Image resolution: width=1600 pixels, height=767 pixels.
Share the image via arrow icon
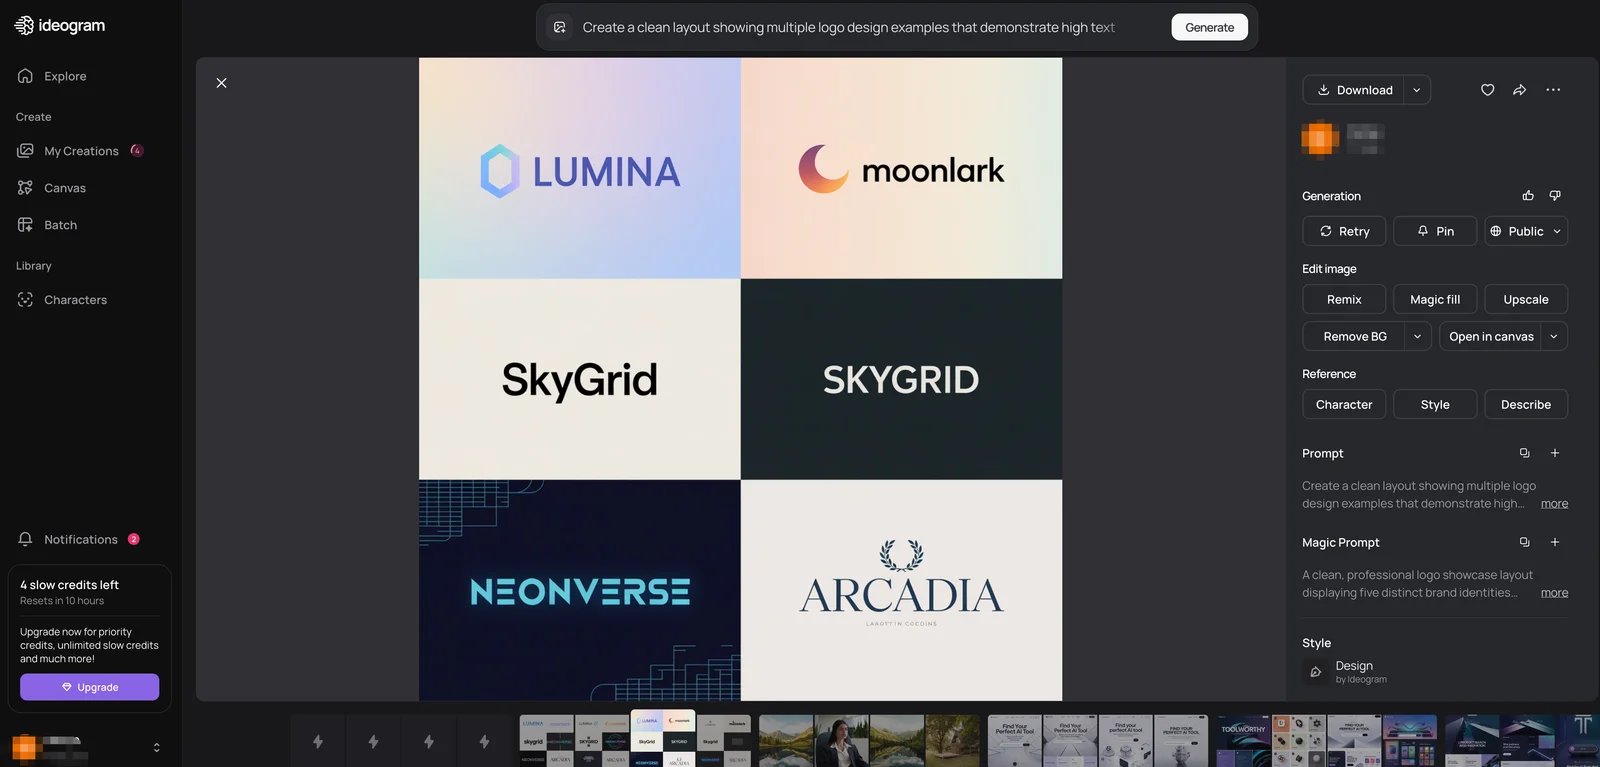pyautogui.click(x=1519, y=90)
